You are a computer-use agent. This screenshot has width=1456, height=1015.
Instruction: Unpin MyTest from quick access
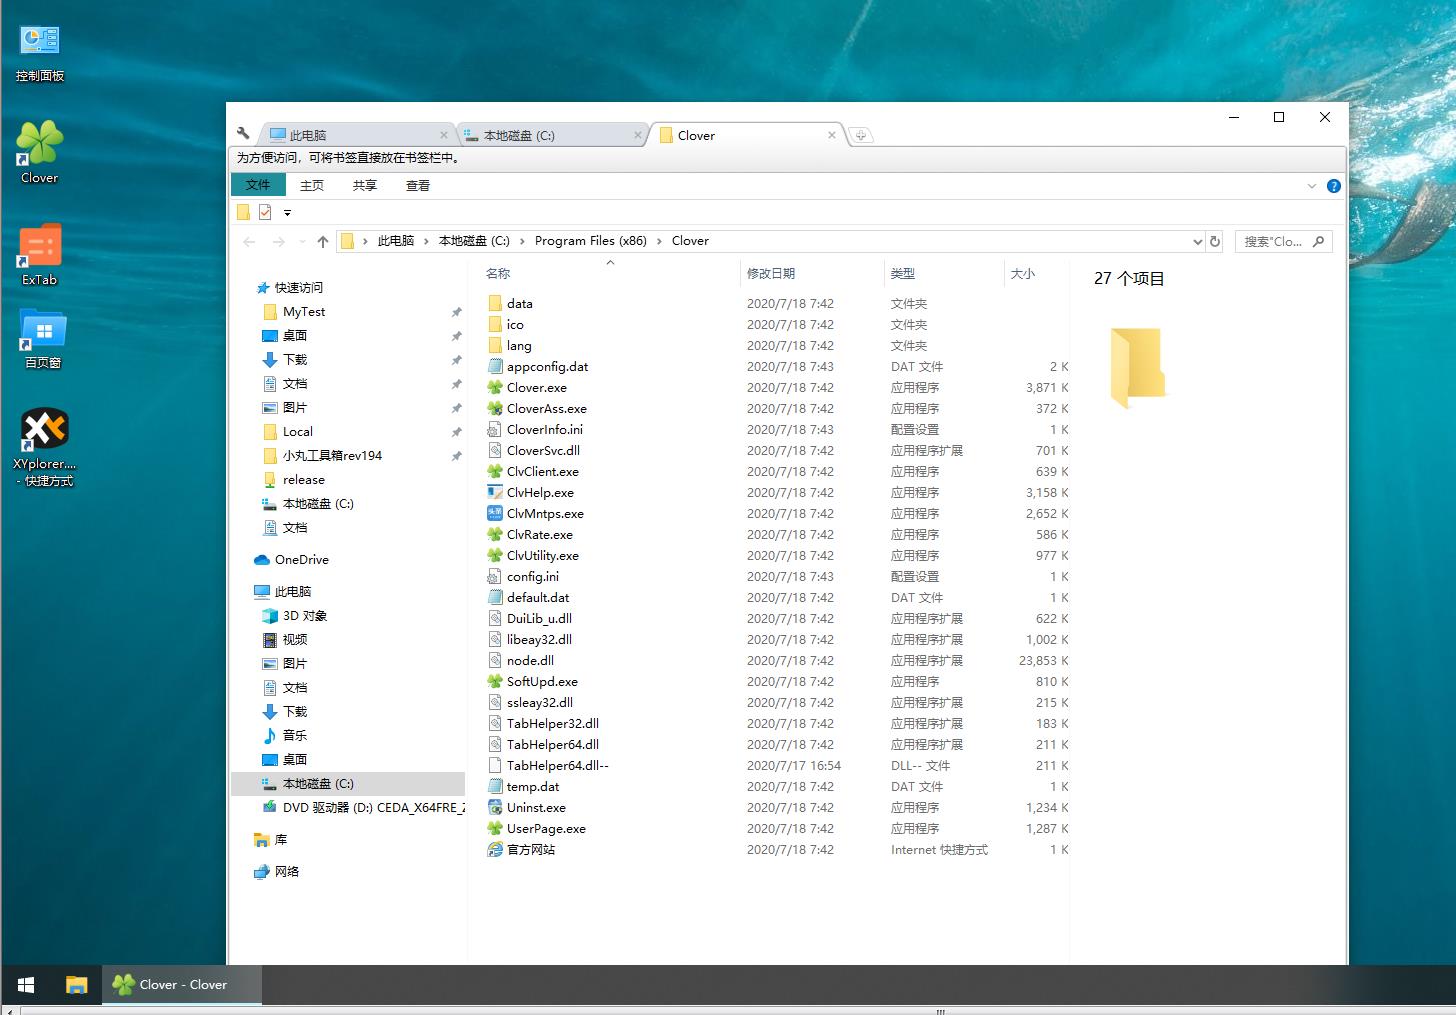[x=456, y=311]
